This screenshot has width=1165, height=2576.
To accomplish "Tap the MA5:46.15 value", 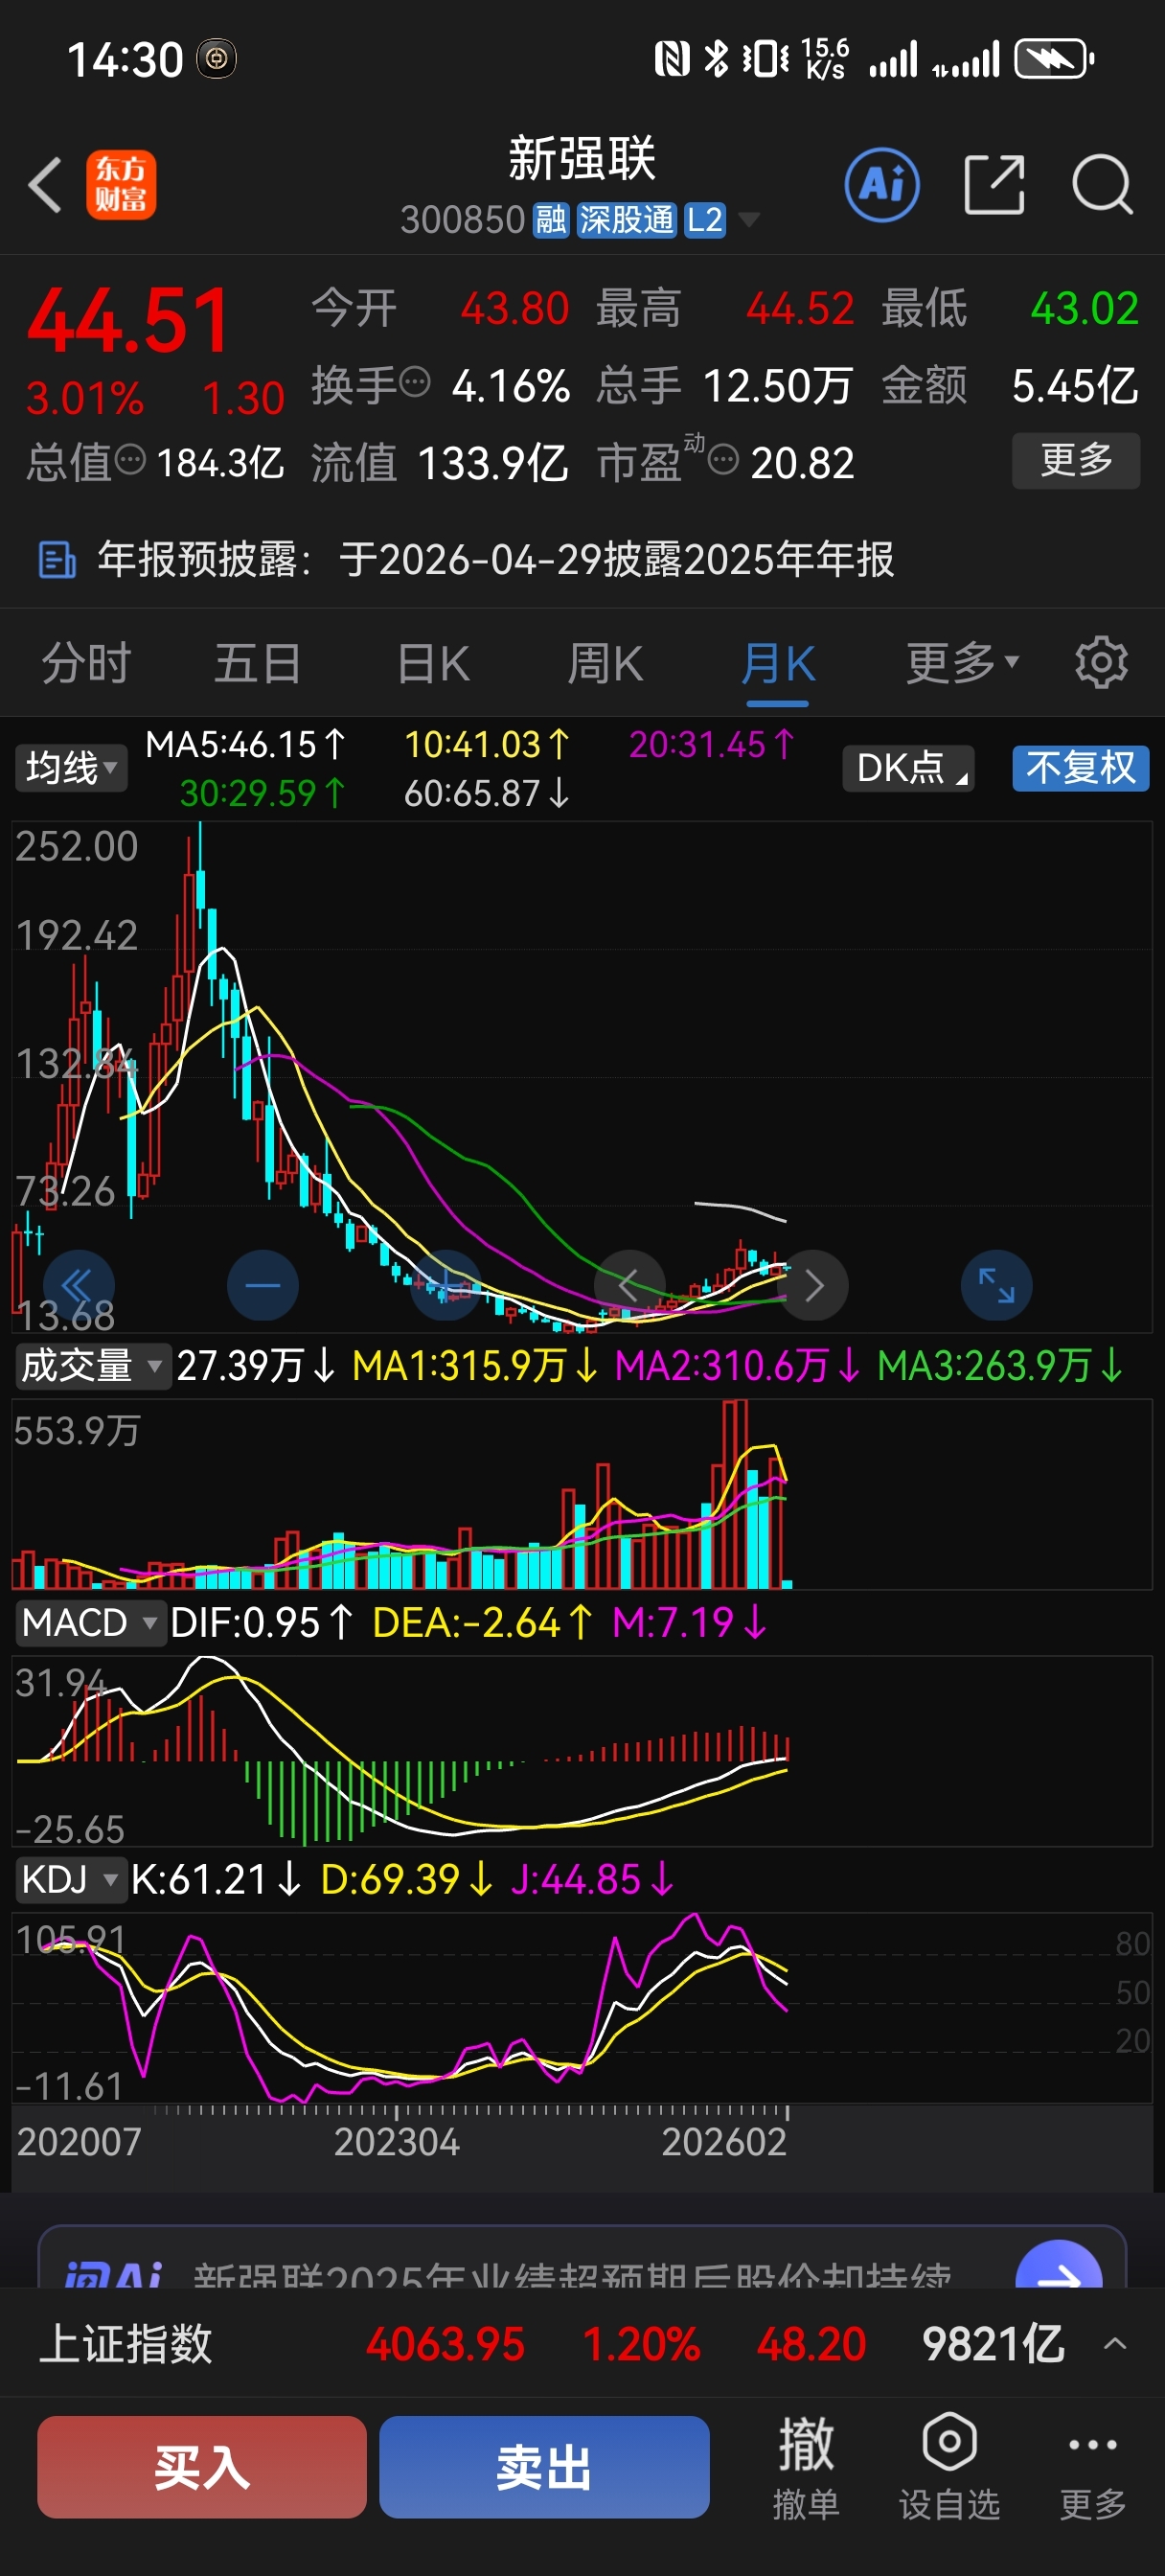I will (x=246, y=744).
